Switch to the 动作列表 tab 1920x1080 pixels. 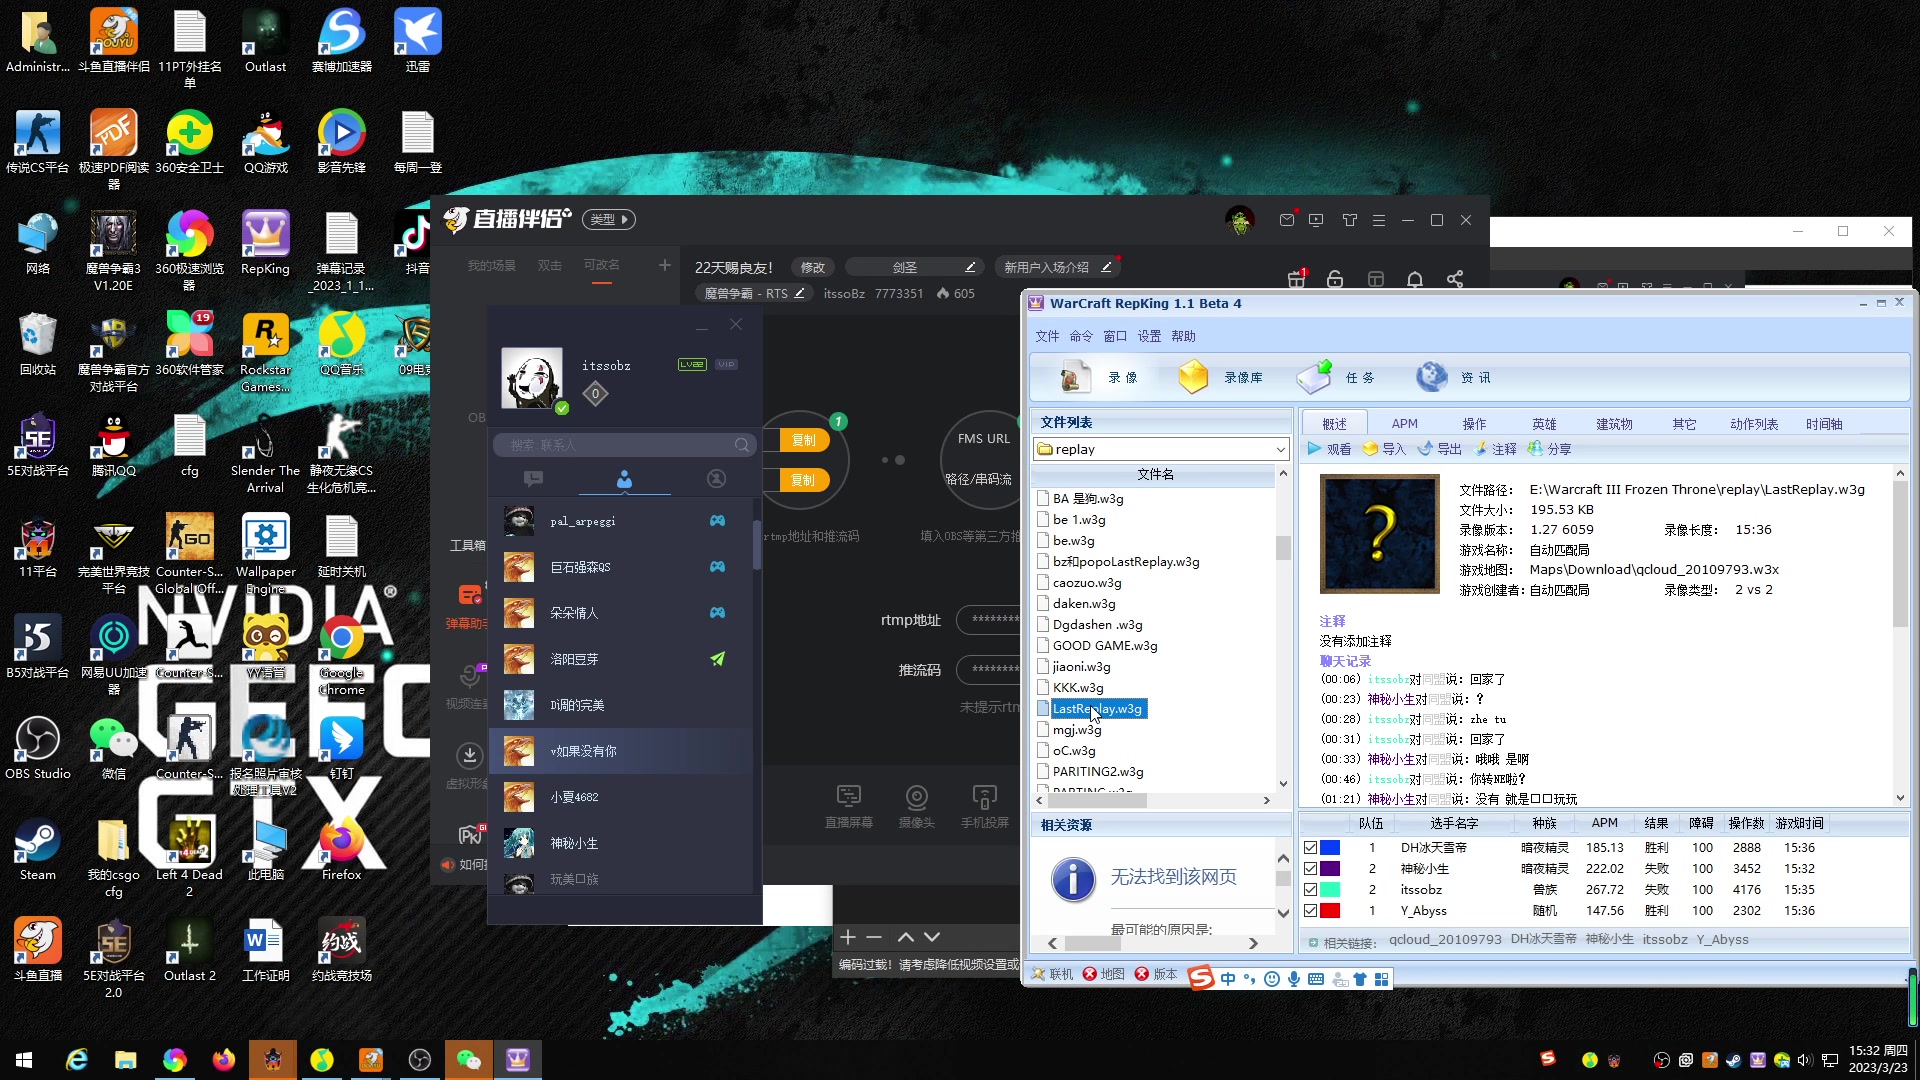(1754, 424)
